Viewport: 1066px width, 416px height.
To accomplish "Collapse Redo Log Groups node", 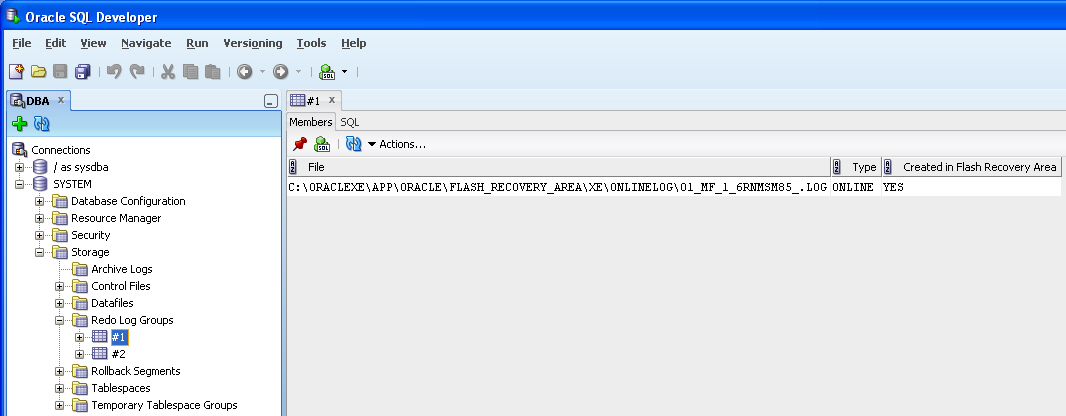I will click(x=59, y=320).
